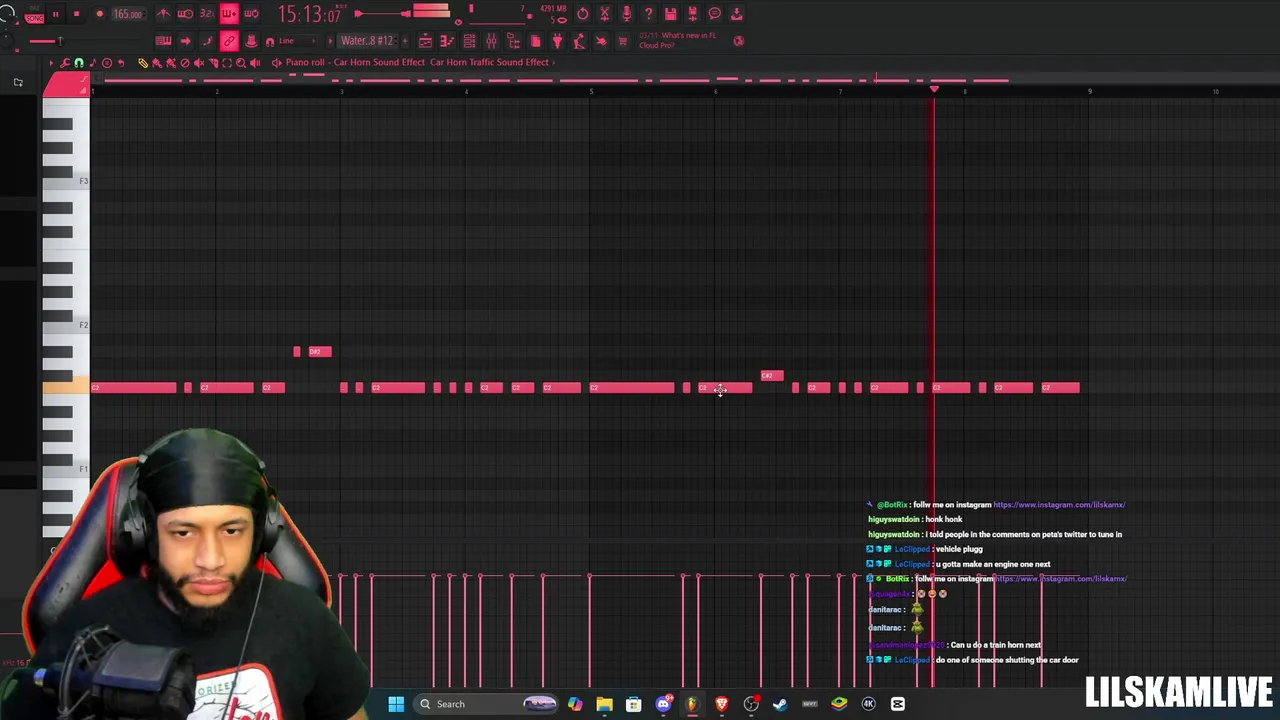Pause playback with the transport pause button
This screenshot has height=720, width=1280.
[x=56, y=14]
